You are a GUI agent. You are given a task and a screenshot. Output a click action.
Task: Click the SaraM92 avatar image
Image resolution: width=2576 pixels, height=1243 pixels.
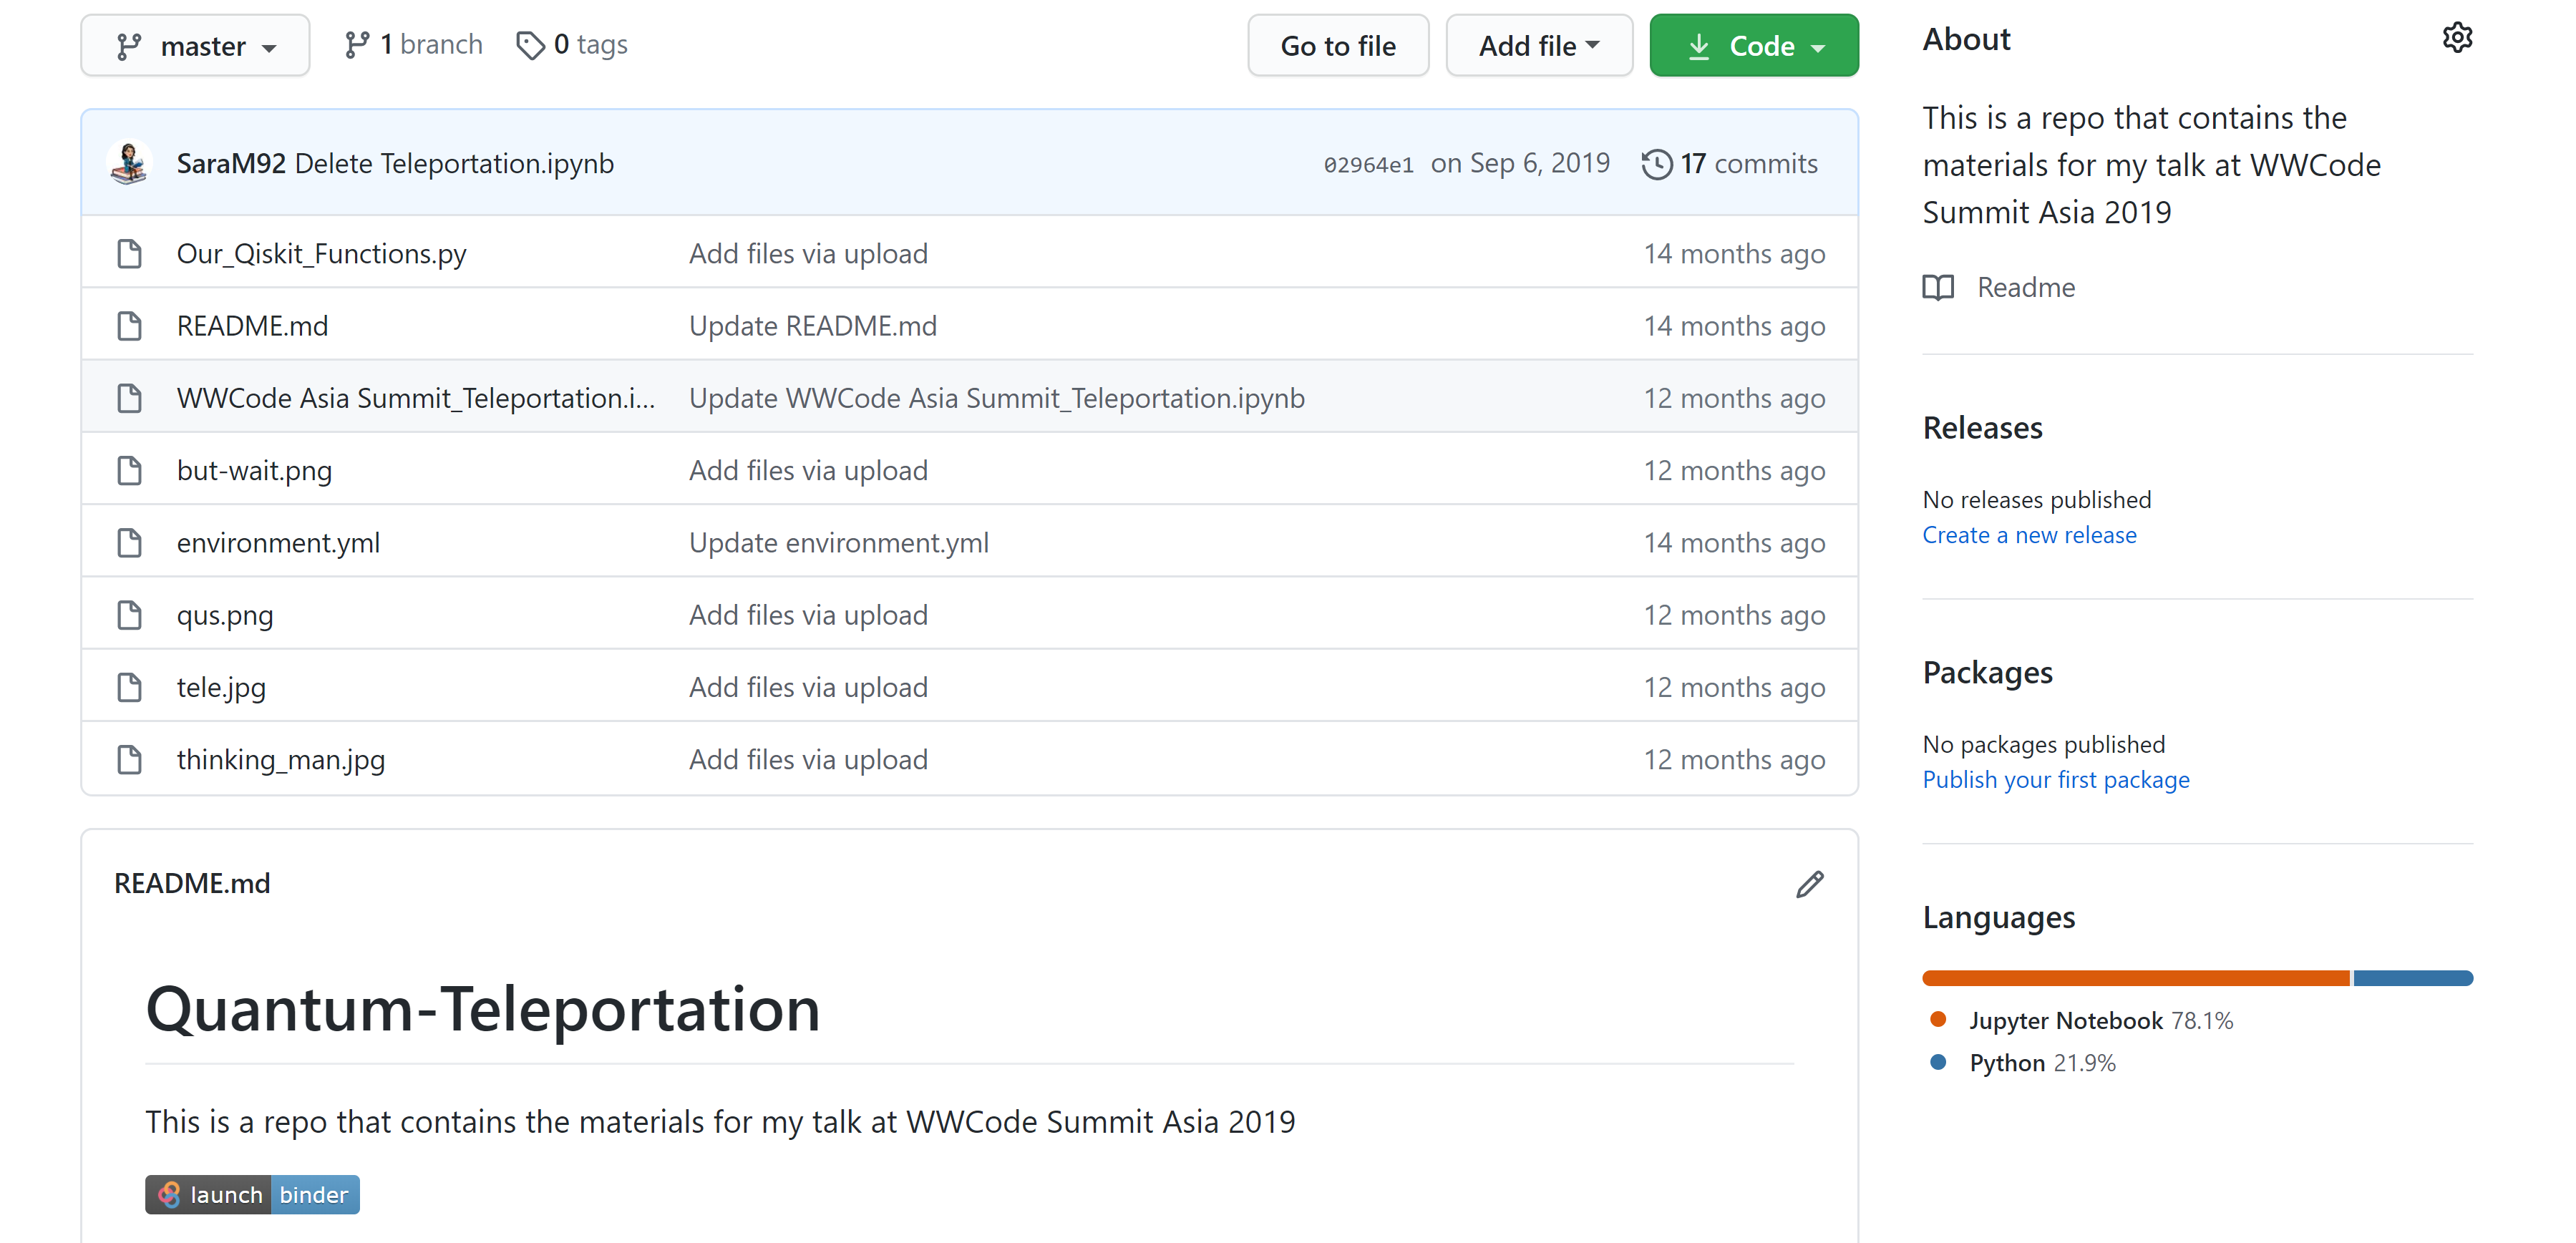(130, 163)
